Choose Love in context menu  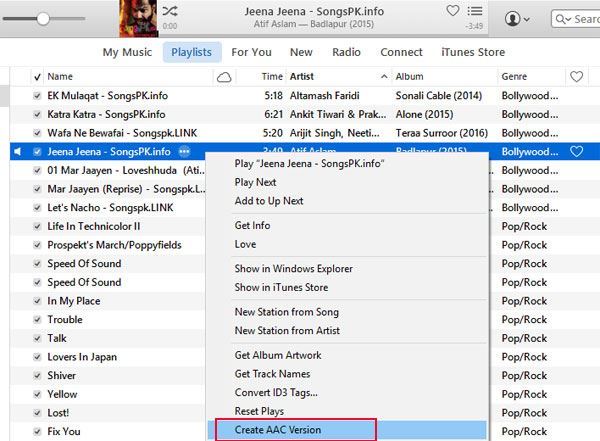click(347, 244)
